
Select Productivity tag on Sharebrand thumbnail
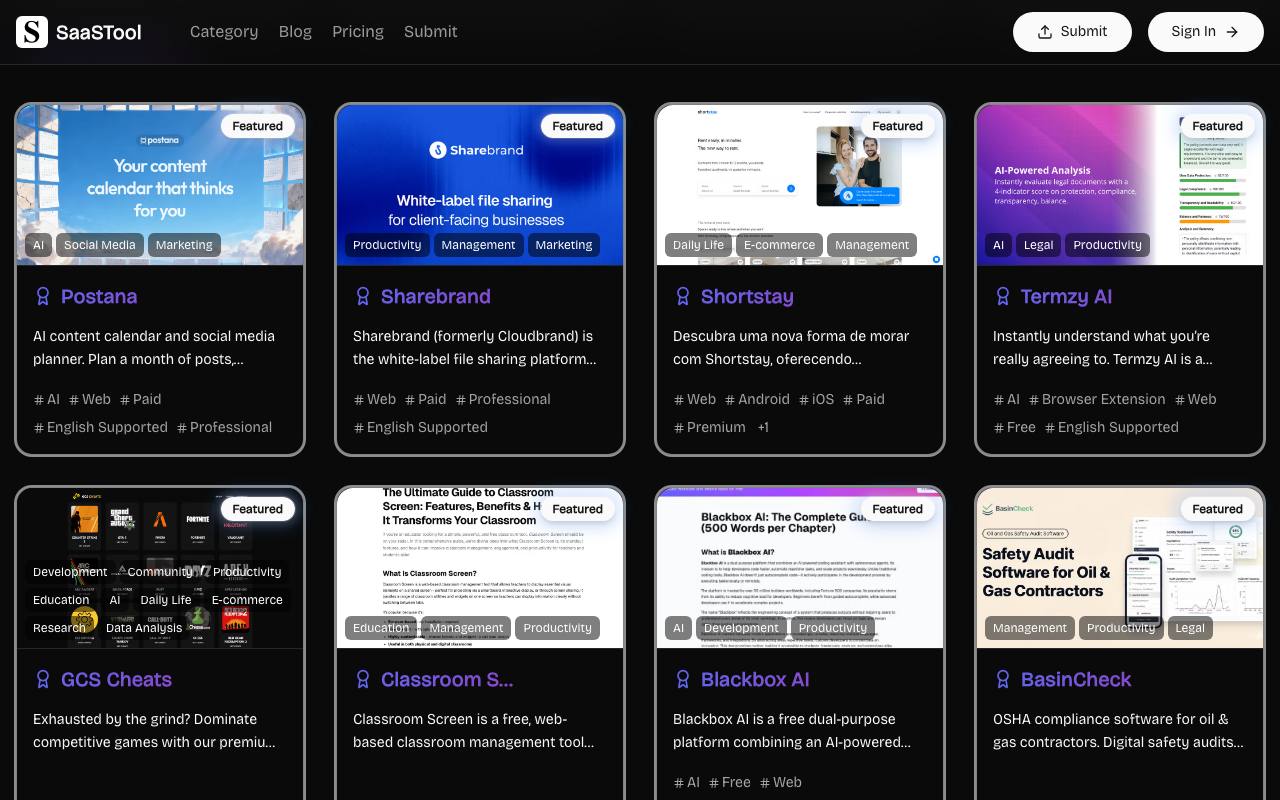(x=387, y=245)
